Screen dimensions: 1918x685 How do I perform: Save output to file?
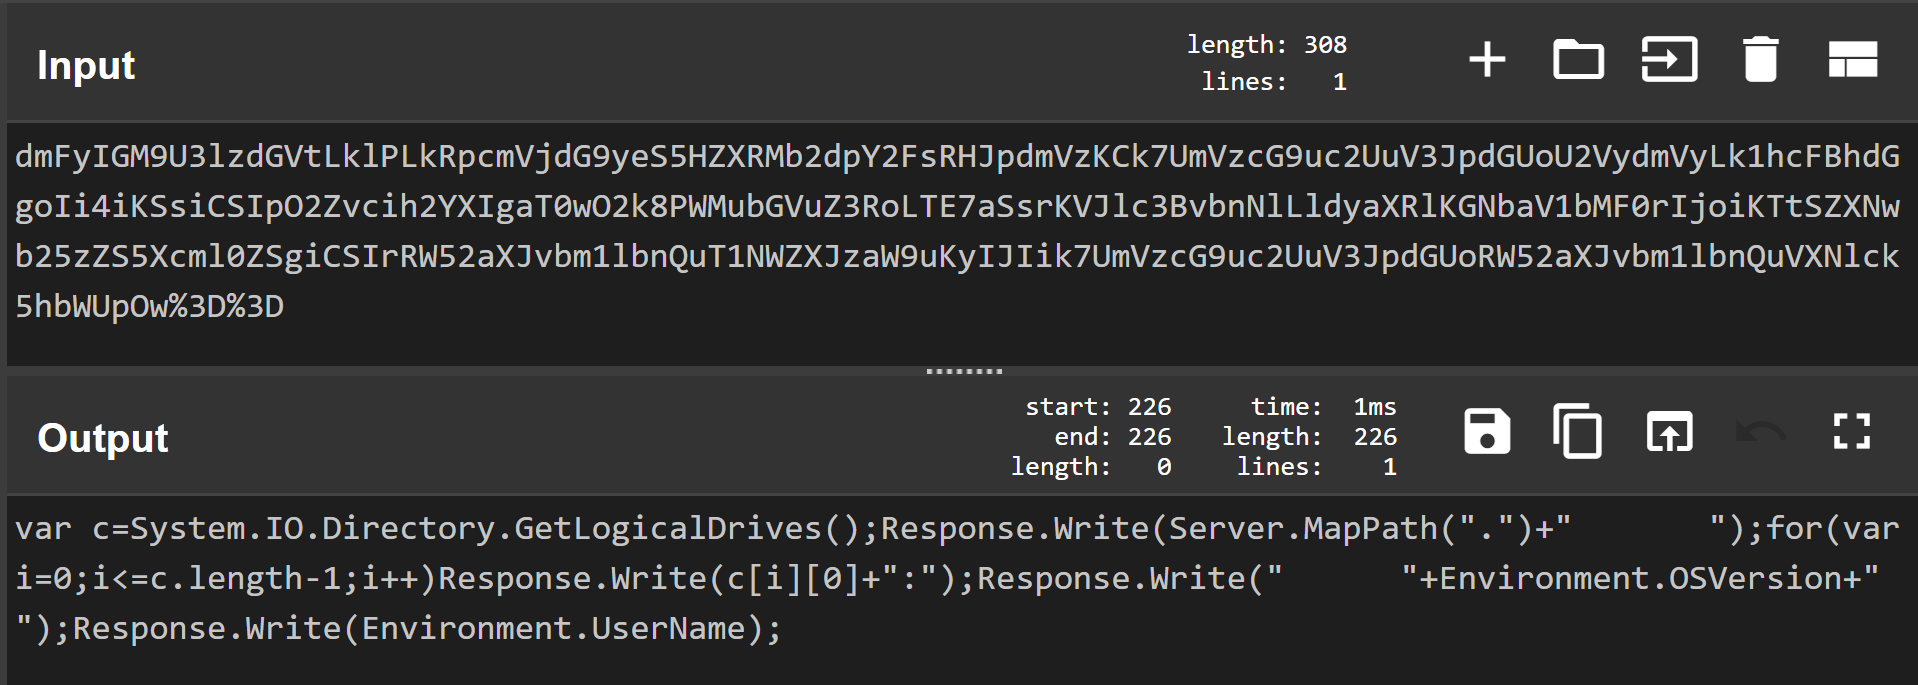click(1487, 433)
